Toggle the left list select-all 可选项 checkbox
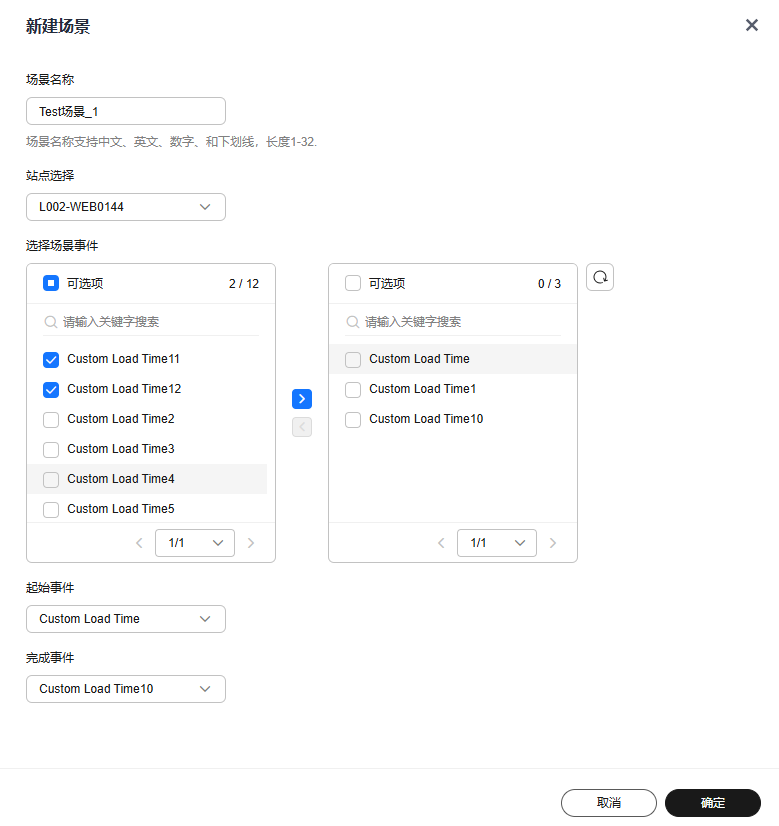 [51, 283]
